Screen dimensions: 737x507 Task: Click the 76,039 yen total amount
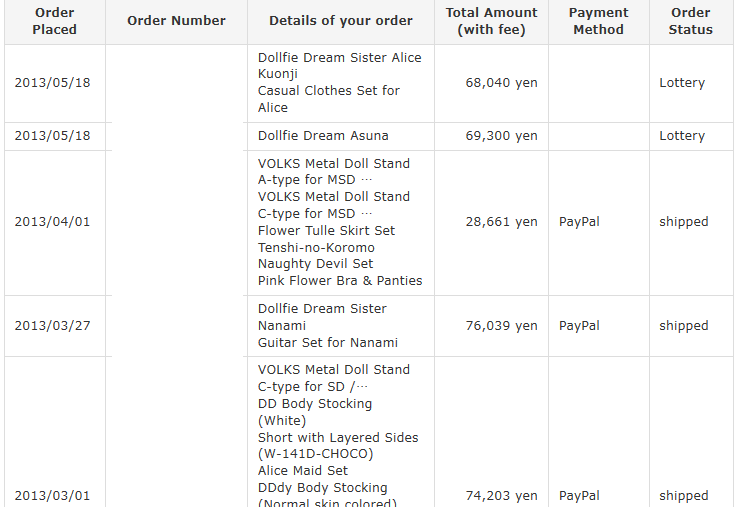501,326
